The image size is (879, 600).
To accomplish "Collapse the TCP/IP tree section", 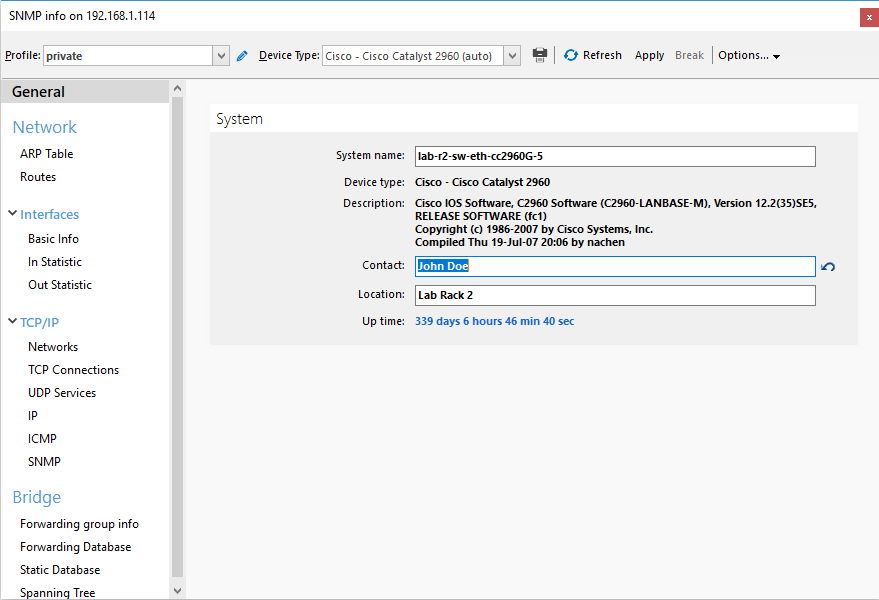I will point(12,321).
